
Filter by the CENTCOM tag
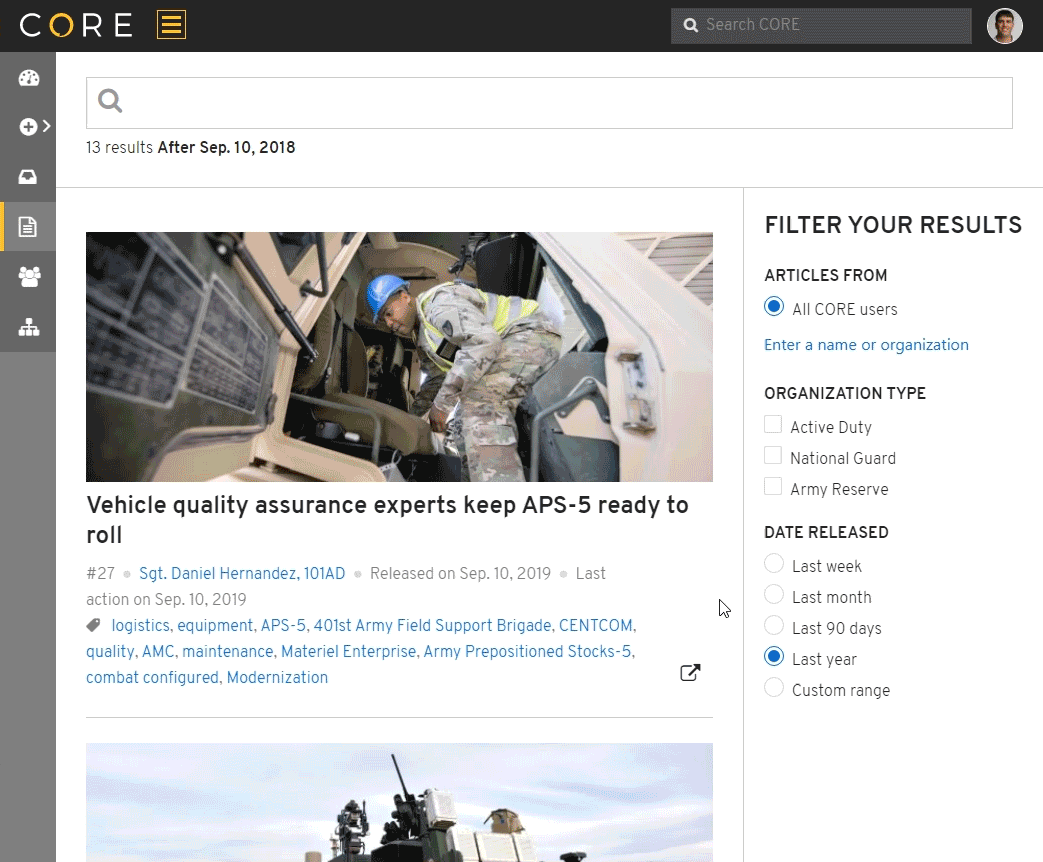pos(595,625)
